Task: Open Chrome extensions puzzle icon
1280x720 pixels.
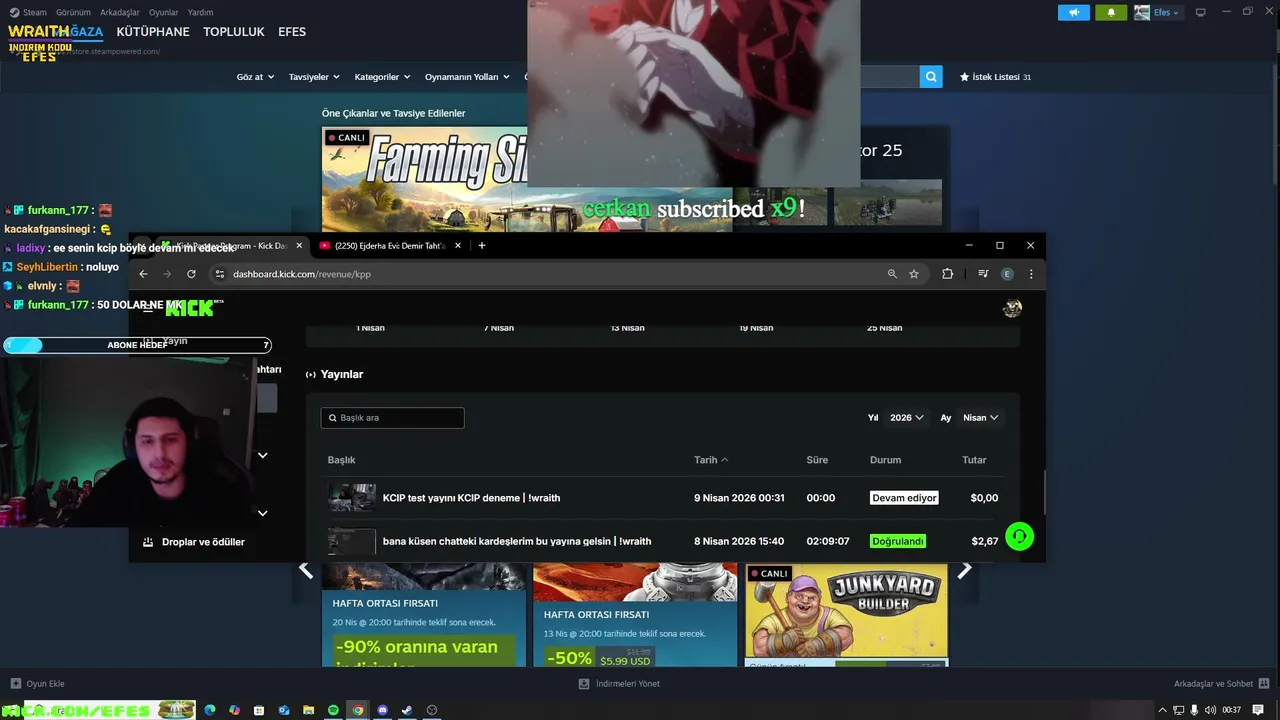Action: click(x=947, y=274)
